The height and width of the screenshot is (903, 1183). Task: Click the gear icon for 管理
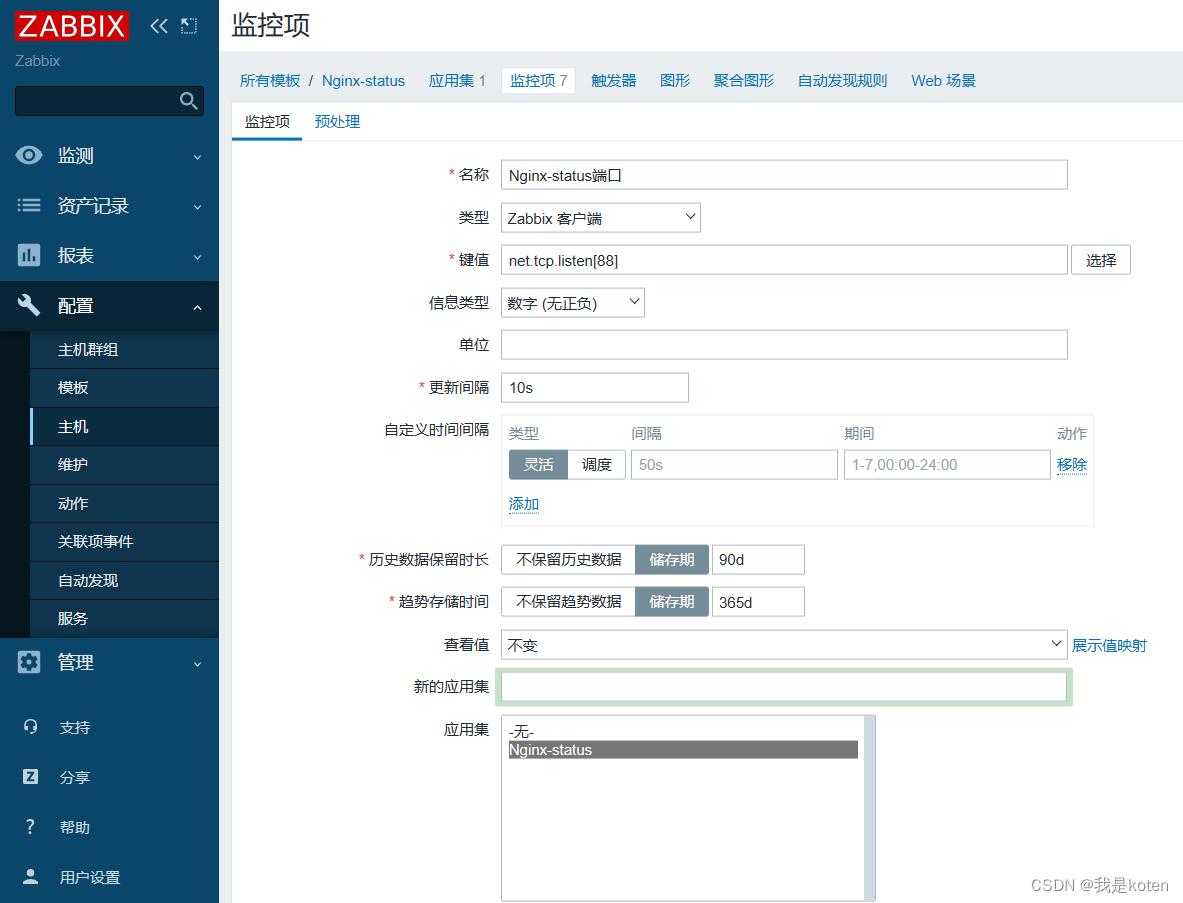point(29,662)
